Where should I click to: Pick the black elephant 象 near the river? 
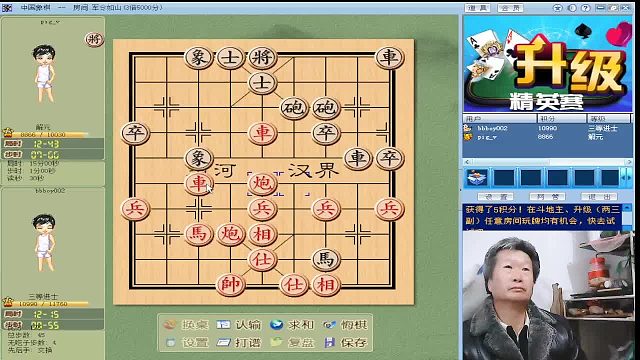pyautogui.click(x=198, y=158)
